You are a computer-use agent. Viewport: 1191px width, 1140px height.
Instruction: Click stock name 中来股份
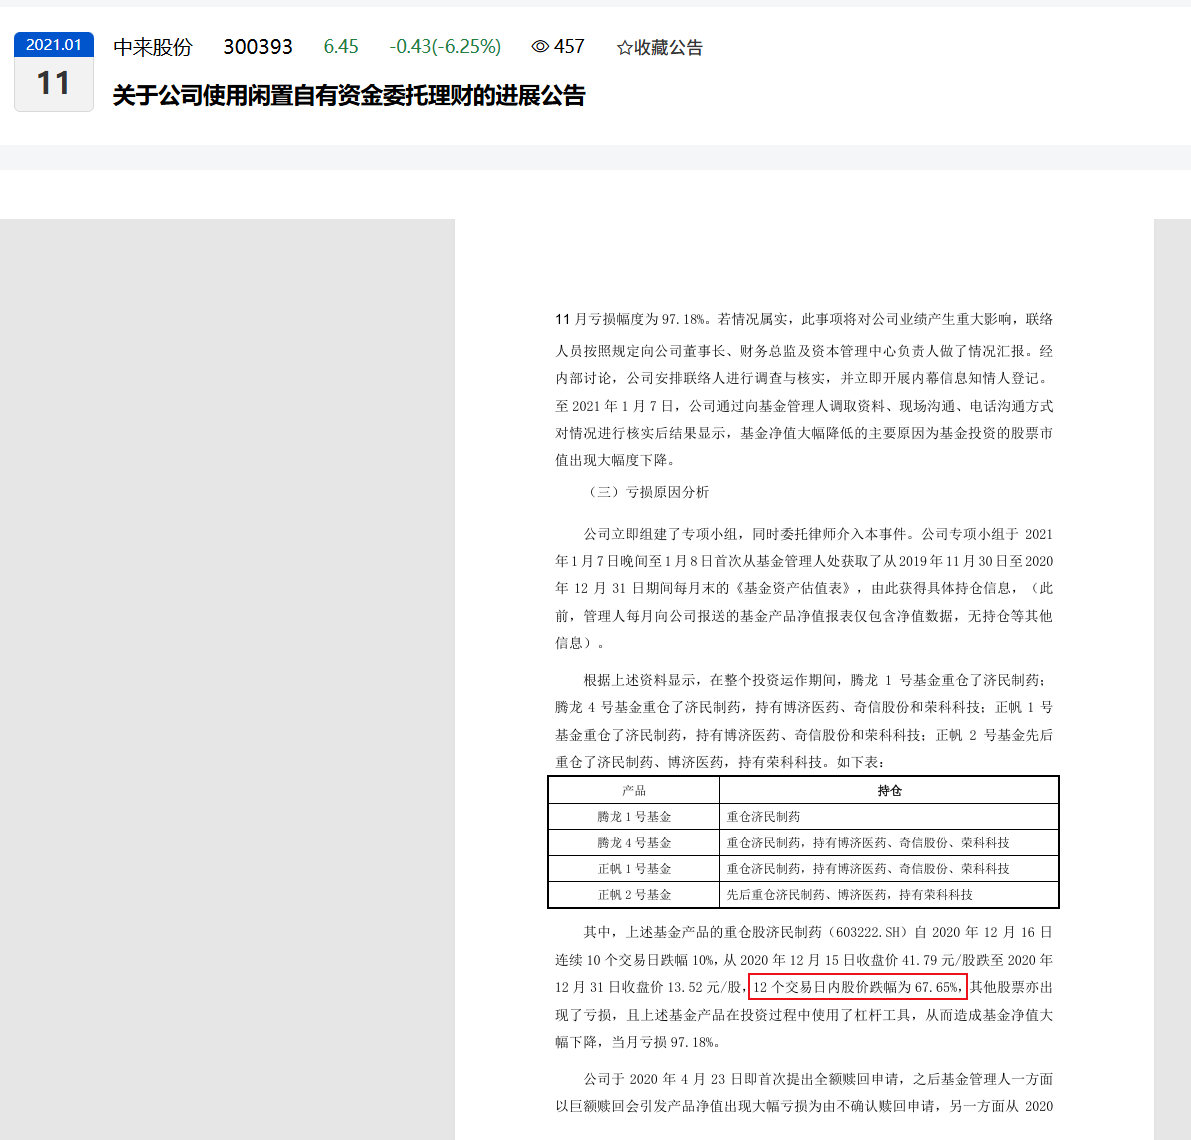153,47
